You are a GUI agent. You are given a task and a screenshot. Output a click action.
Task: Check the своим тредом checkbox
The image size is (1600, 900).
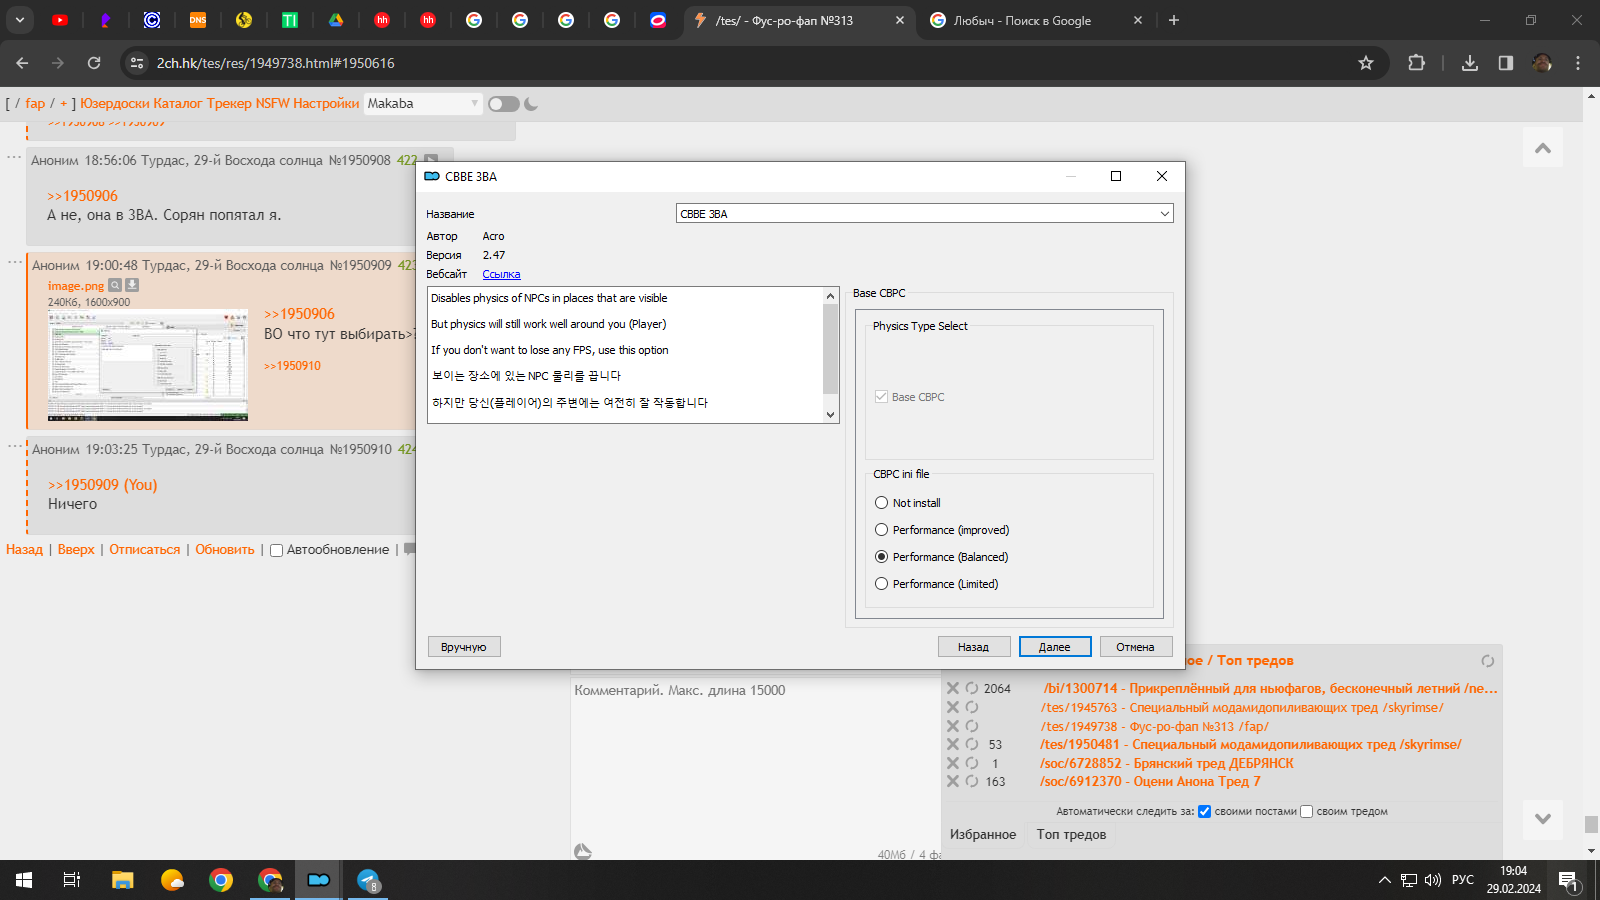[x=1306, y=811]
